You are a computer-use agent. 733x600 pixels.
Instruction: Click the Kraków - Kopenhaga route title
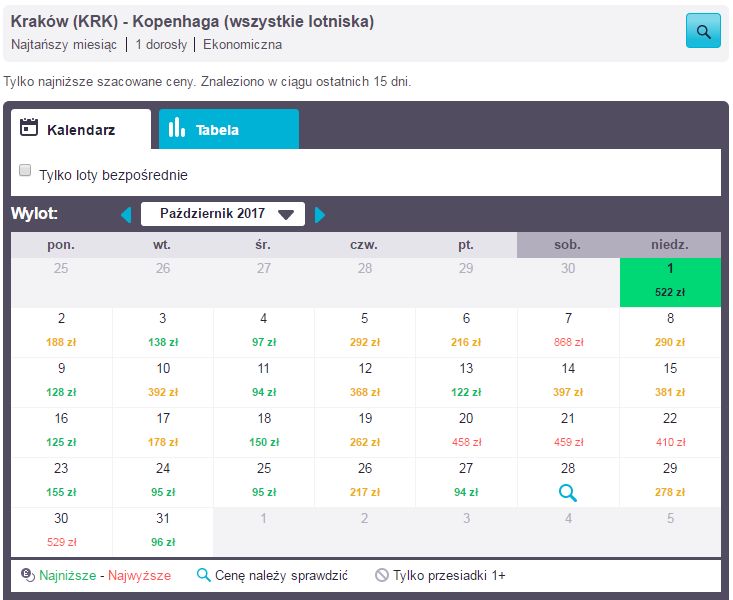[x=192, y=21]
